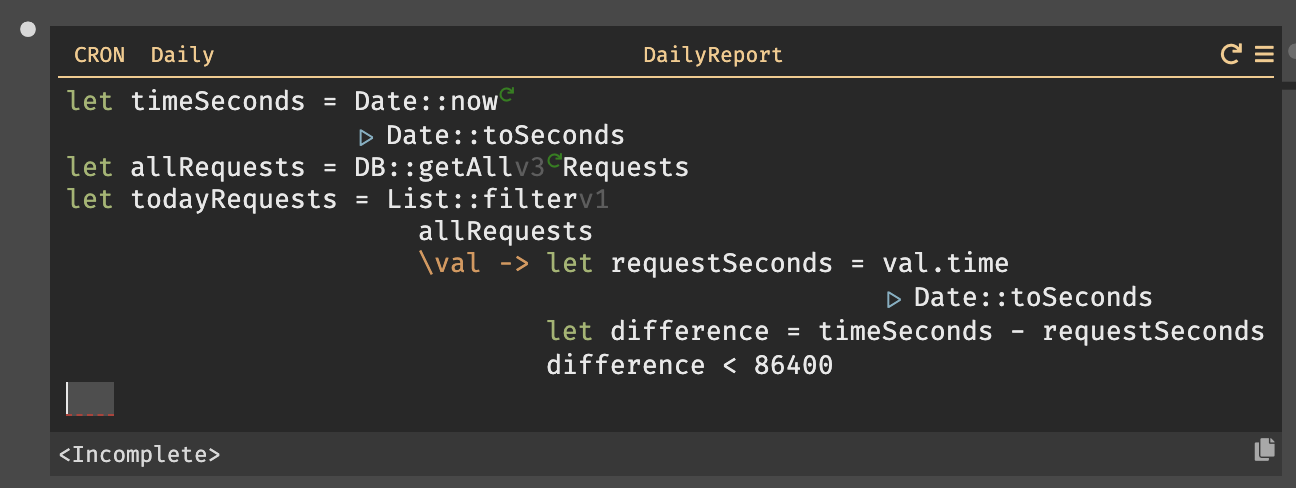The height and width of the screenshot is (488, 1296).
Task: Click the refresh icon in handler header
Action: (1231, 54)
